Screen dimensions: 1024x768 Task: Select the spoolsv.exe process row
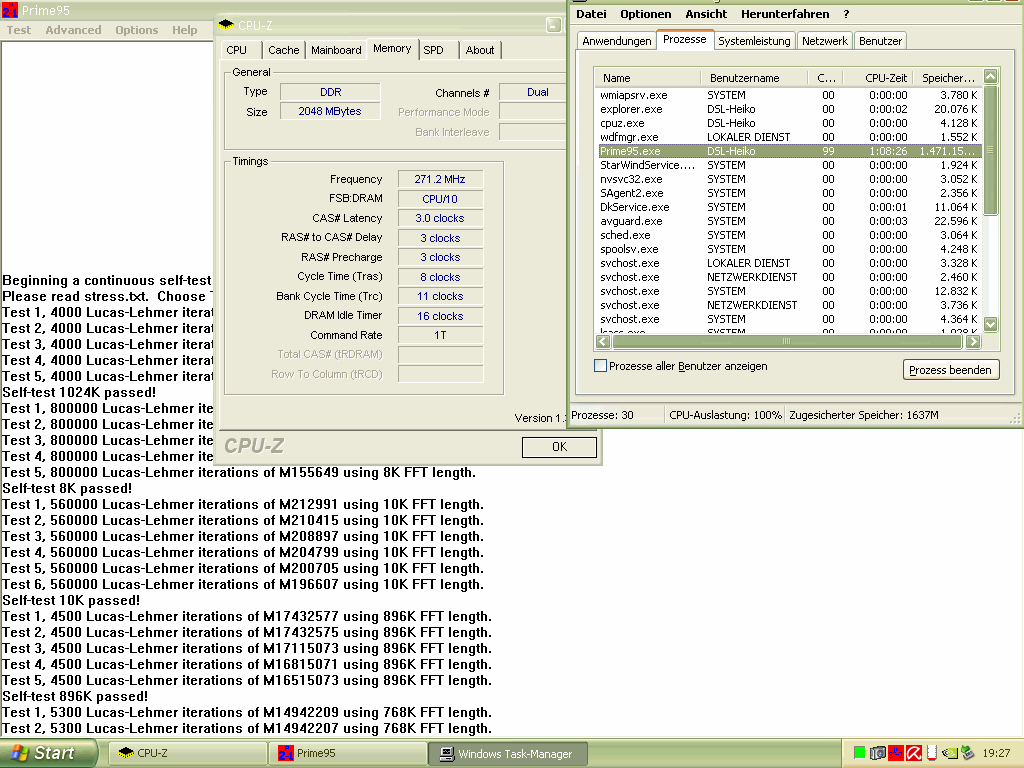click(788, 249)
